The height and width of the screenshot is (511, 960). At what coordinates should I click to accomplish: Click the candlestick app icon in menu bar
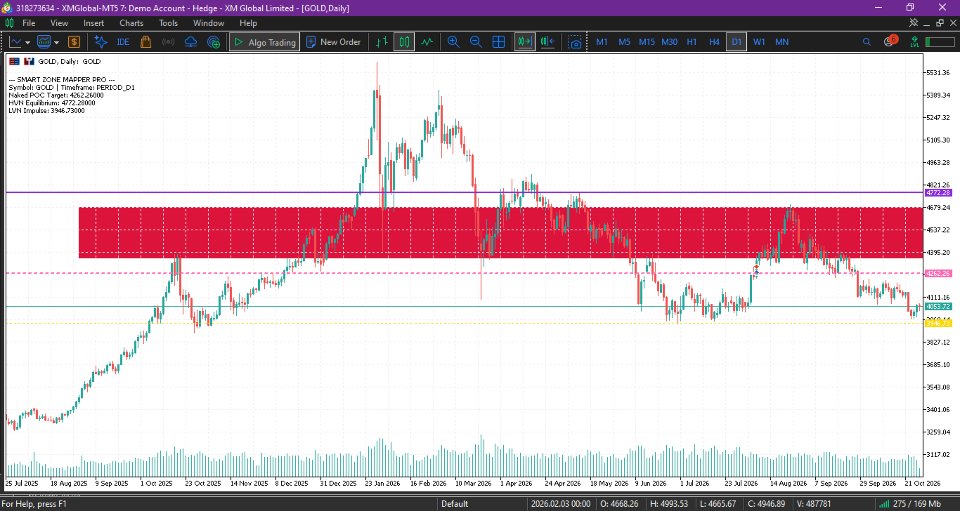9,23
